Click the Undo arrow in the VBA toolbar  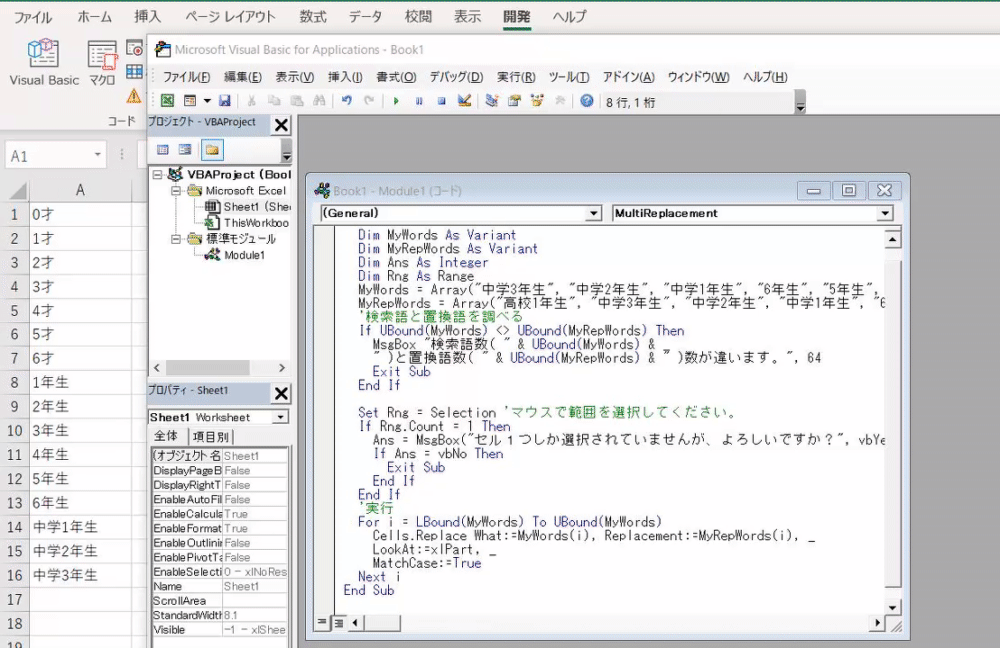point(346,101)
